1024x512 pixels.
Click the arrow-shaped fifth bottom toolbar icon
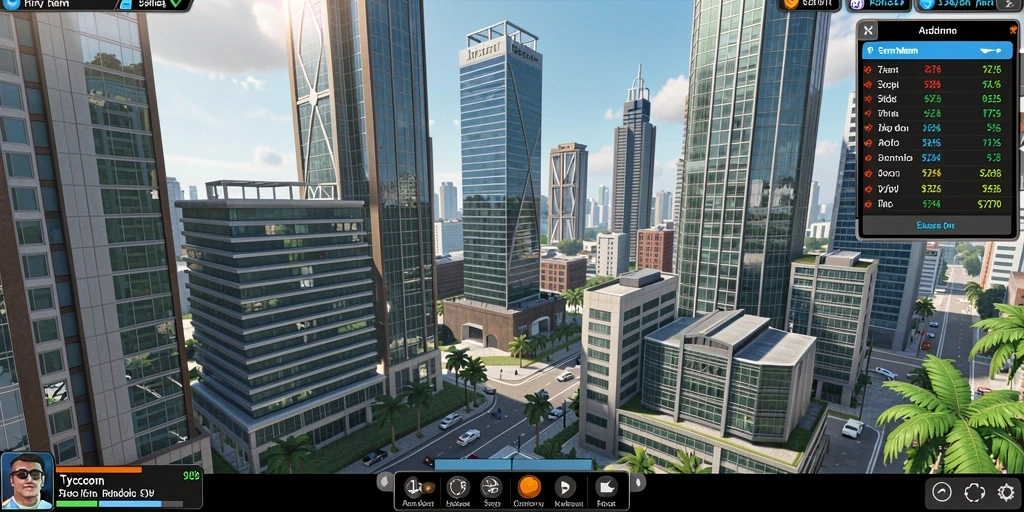[x=565, y=487]
